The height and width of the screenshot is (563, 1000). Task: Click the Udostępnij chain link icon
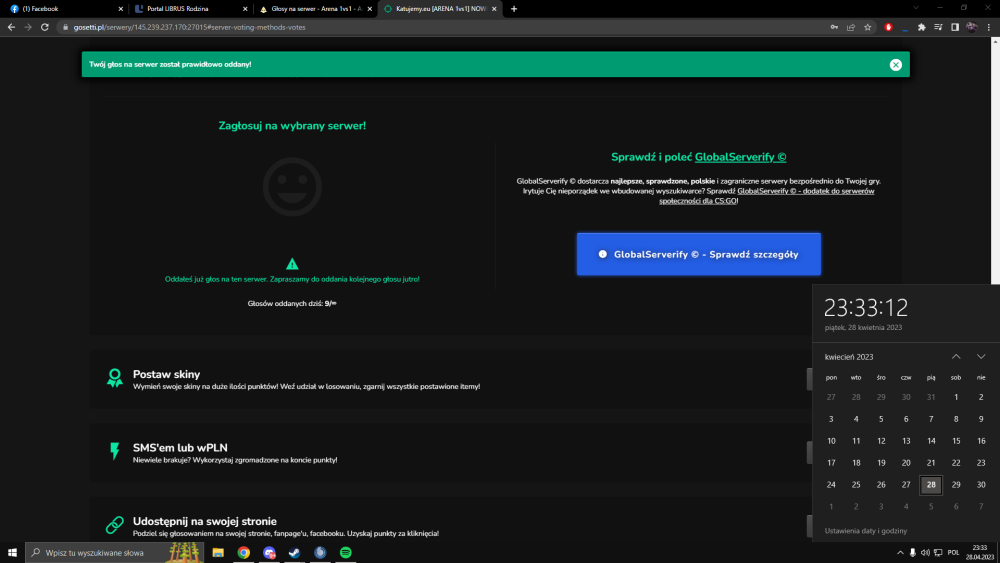coord(115,525)
